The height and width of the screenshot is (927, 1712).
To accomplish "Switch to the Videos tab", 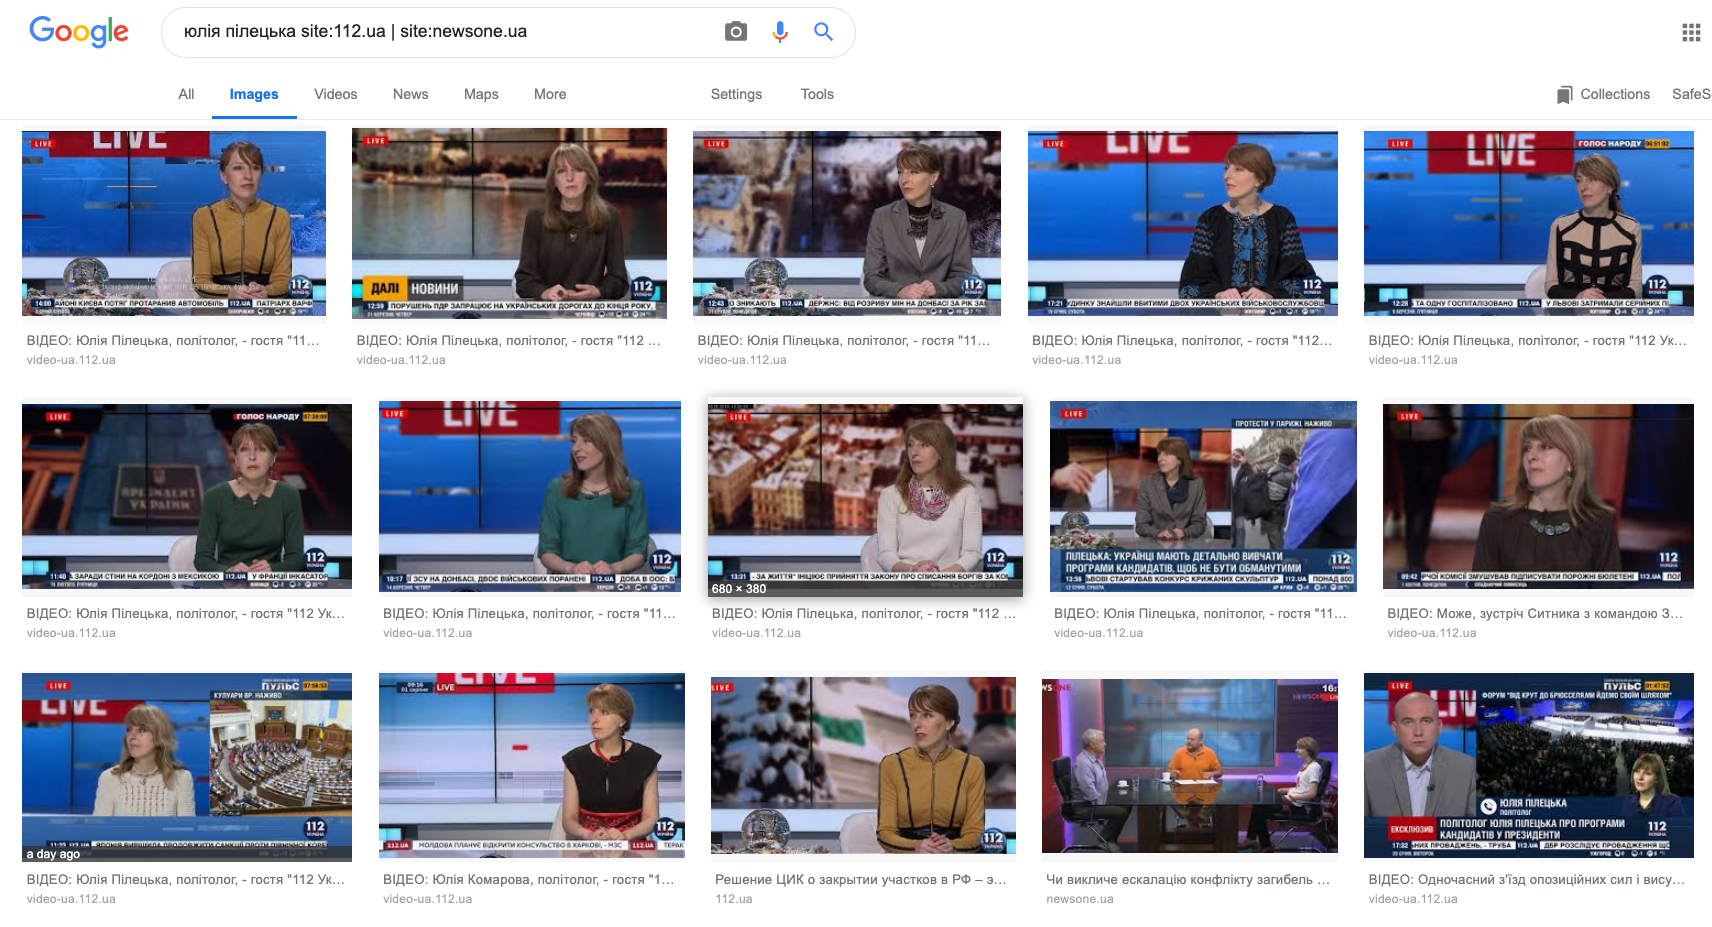I will tap(335, 94).
